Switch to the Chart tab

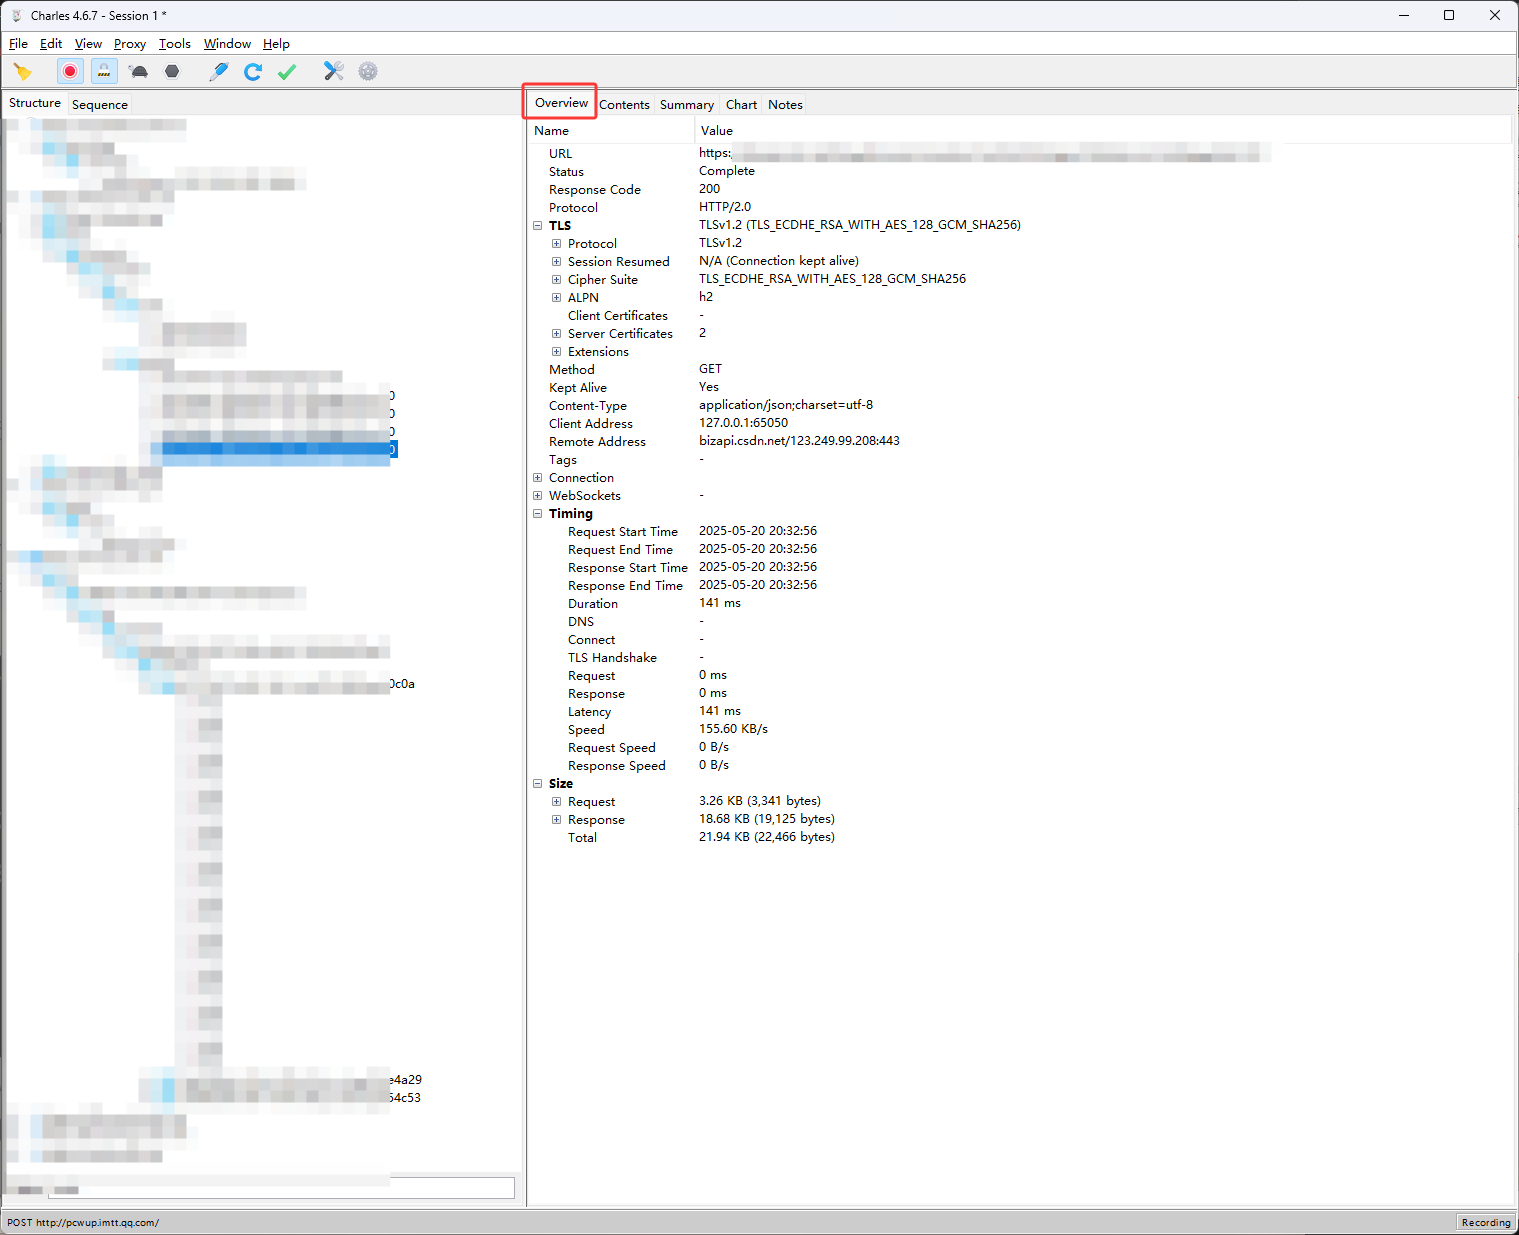coord(741,105)
